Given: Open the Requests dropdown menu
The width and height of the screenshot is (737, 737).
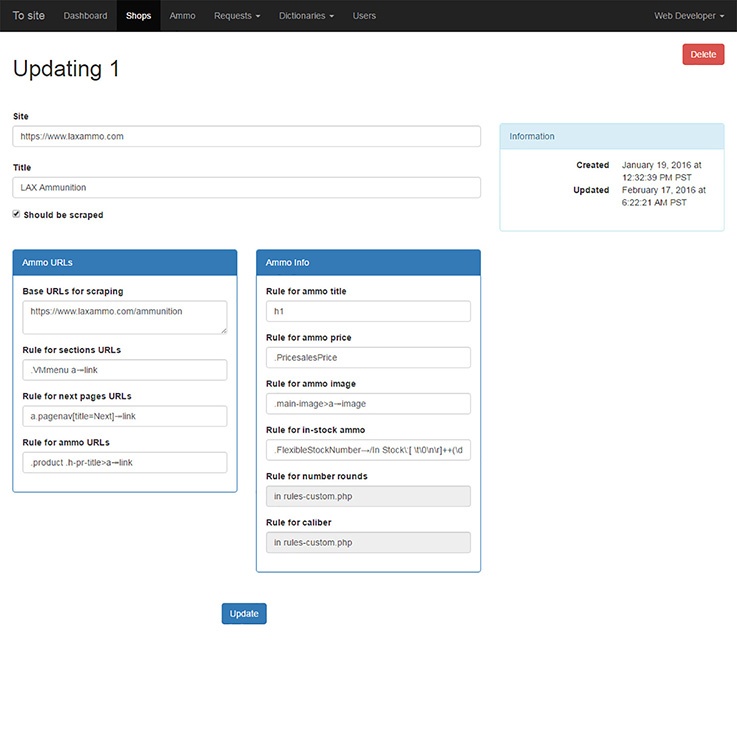Looking at the screenshot, I should tap(237, 16).
